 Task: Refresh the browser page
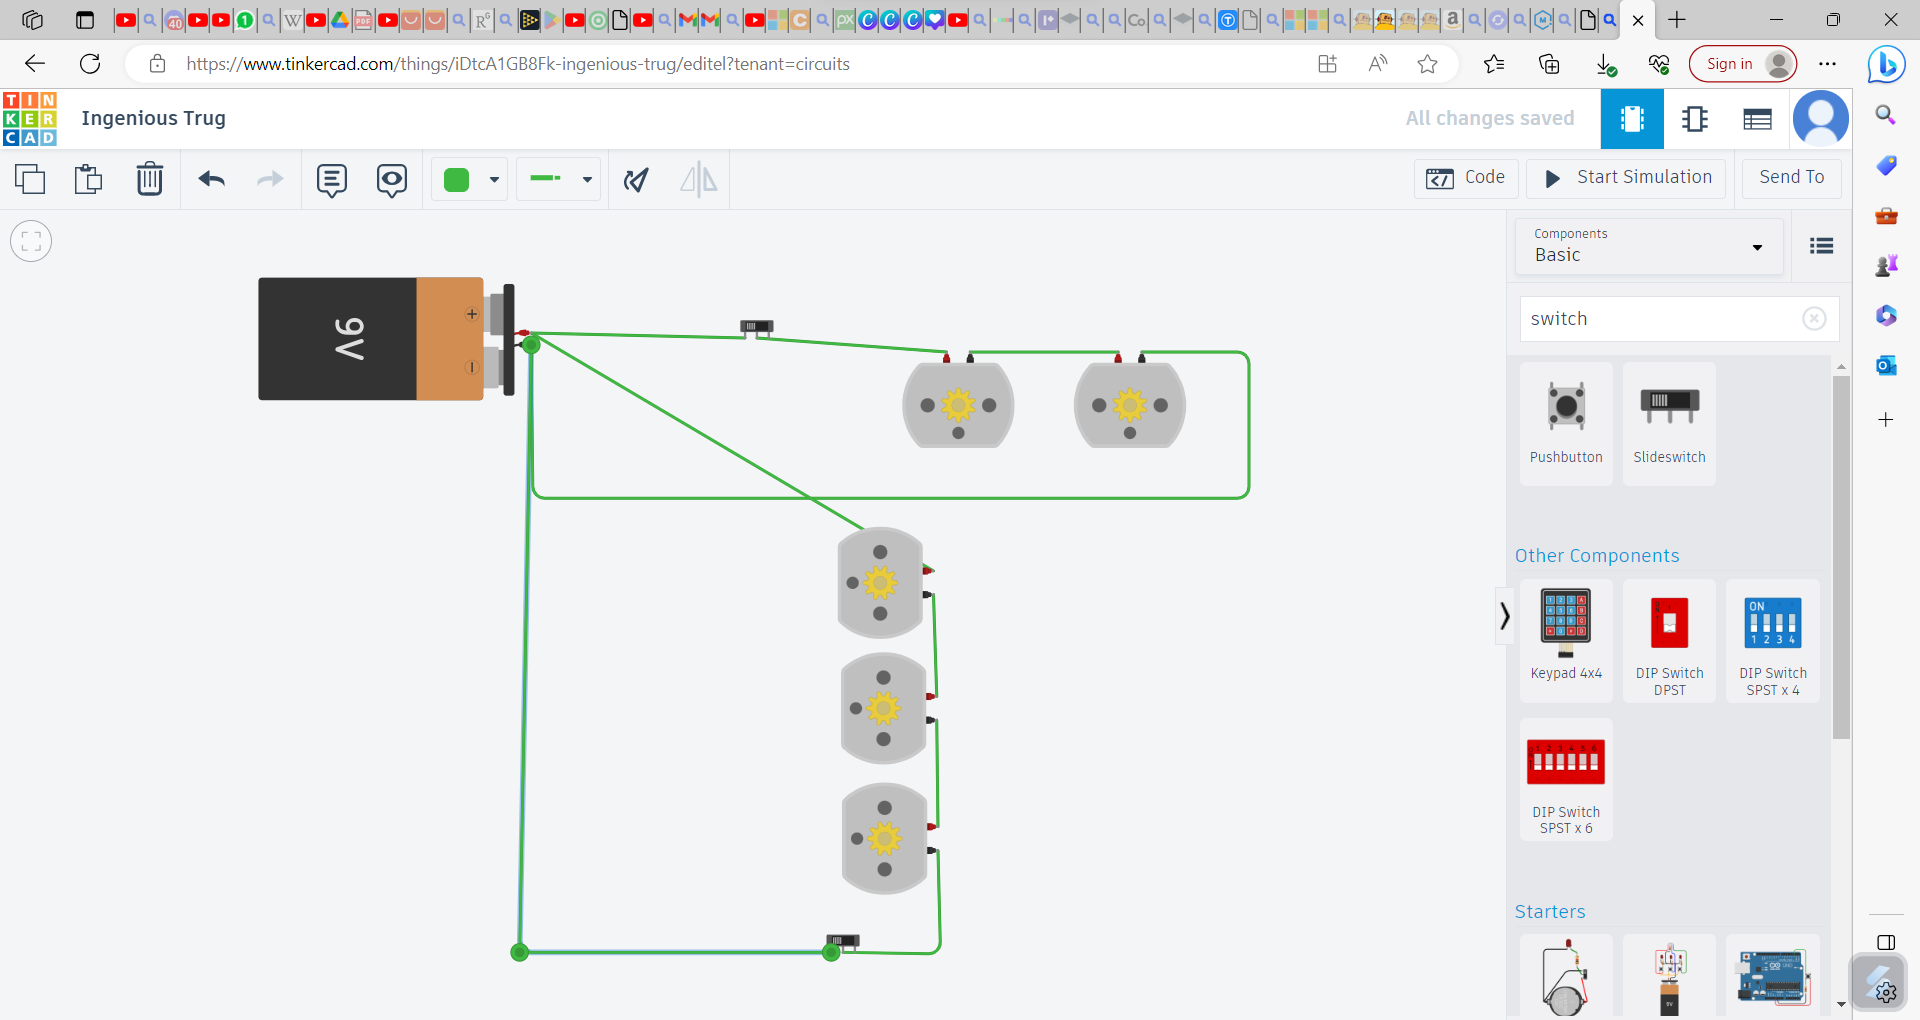click(x=90, y=64)
